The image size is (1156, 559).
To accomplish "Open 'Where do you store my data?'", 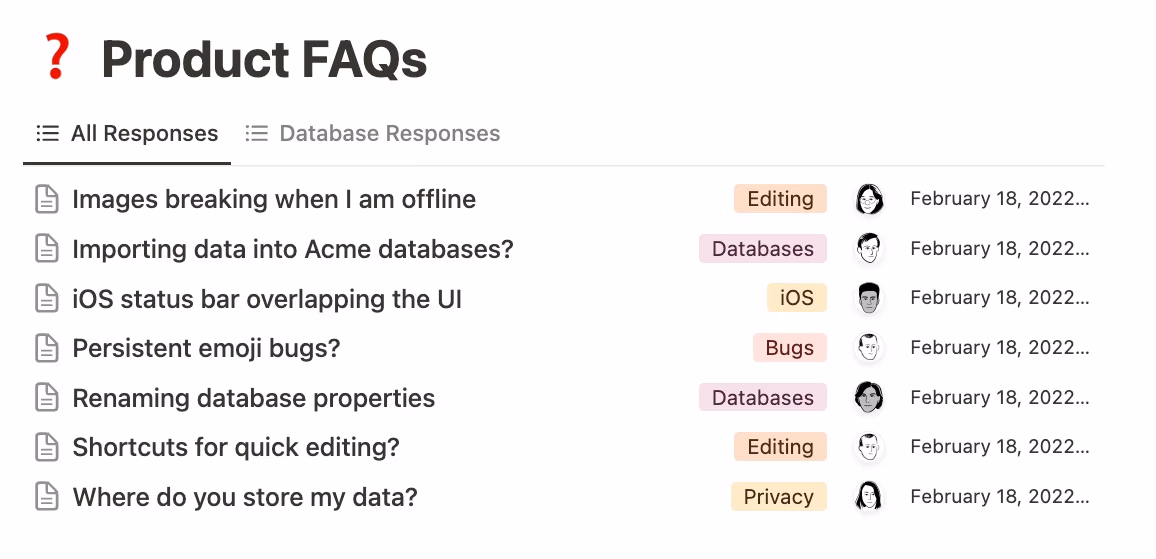I will (245, 497).
